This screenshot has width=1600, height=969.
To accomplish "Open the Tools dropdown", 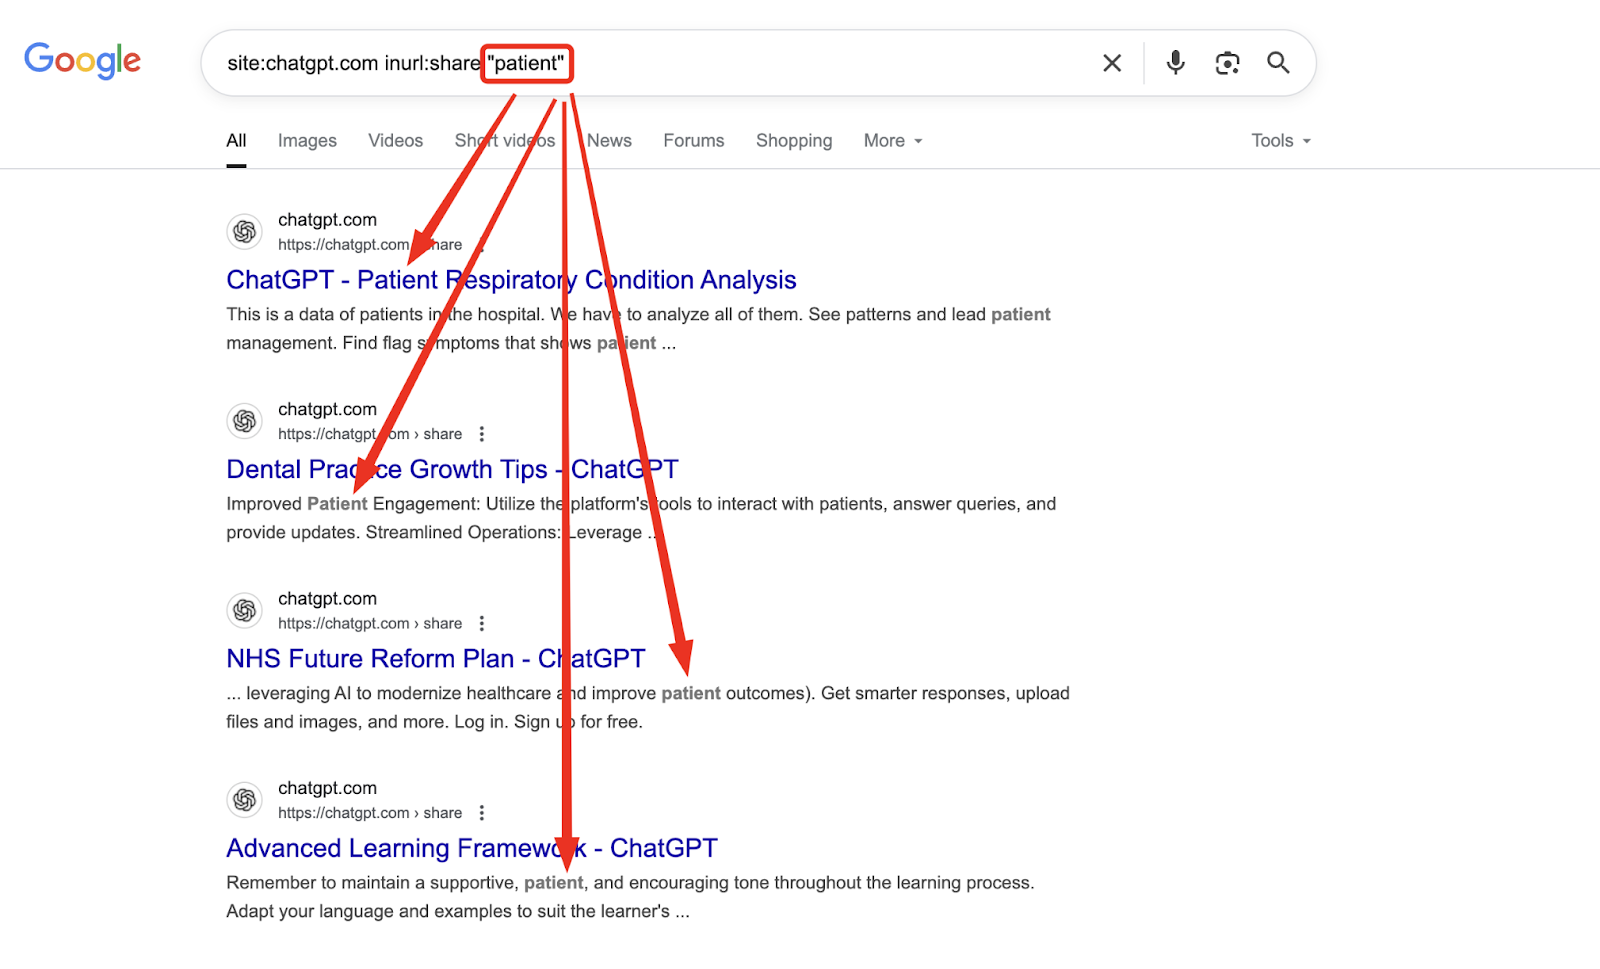I will [x=1281, y=141].
